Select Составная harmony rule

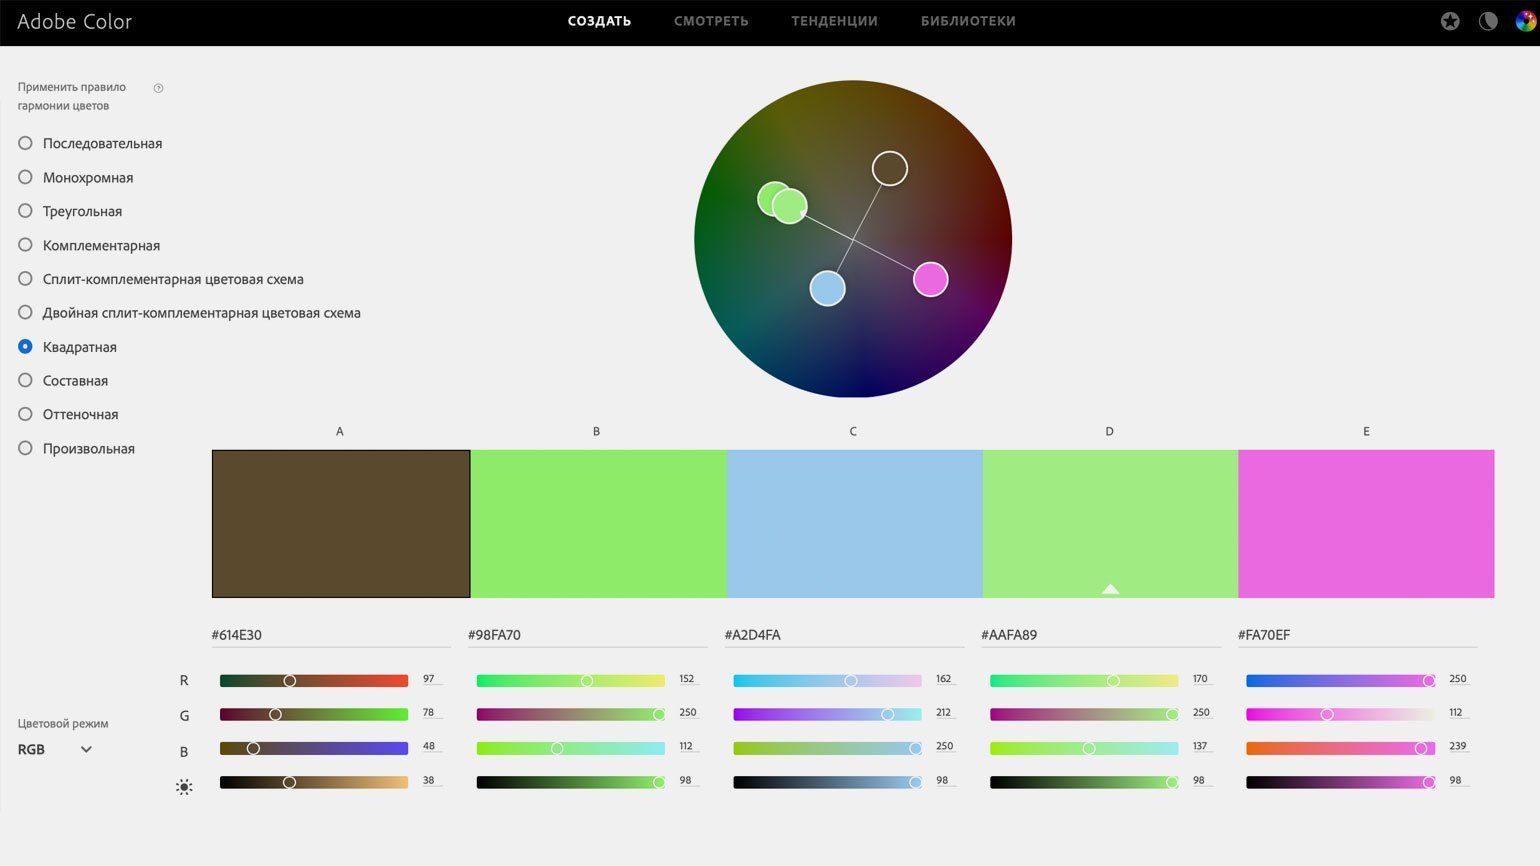[x=63, y=381]
